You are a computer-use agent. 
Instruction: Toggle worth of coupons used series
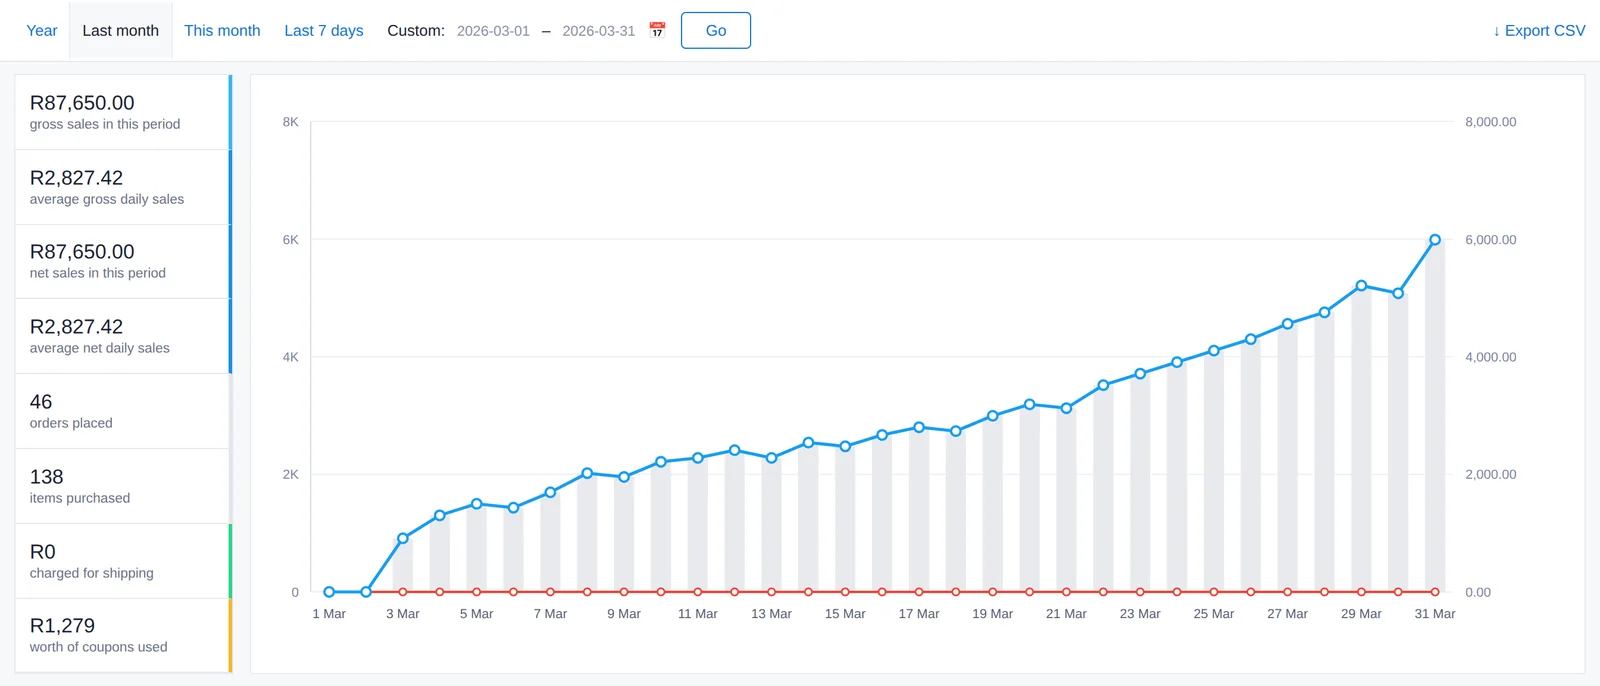coord(123,635)
